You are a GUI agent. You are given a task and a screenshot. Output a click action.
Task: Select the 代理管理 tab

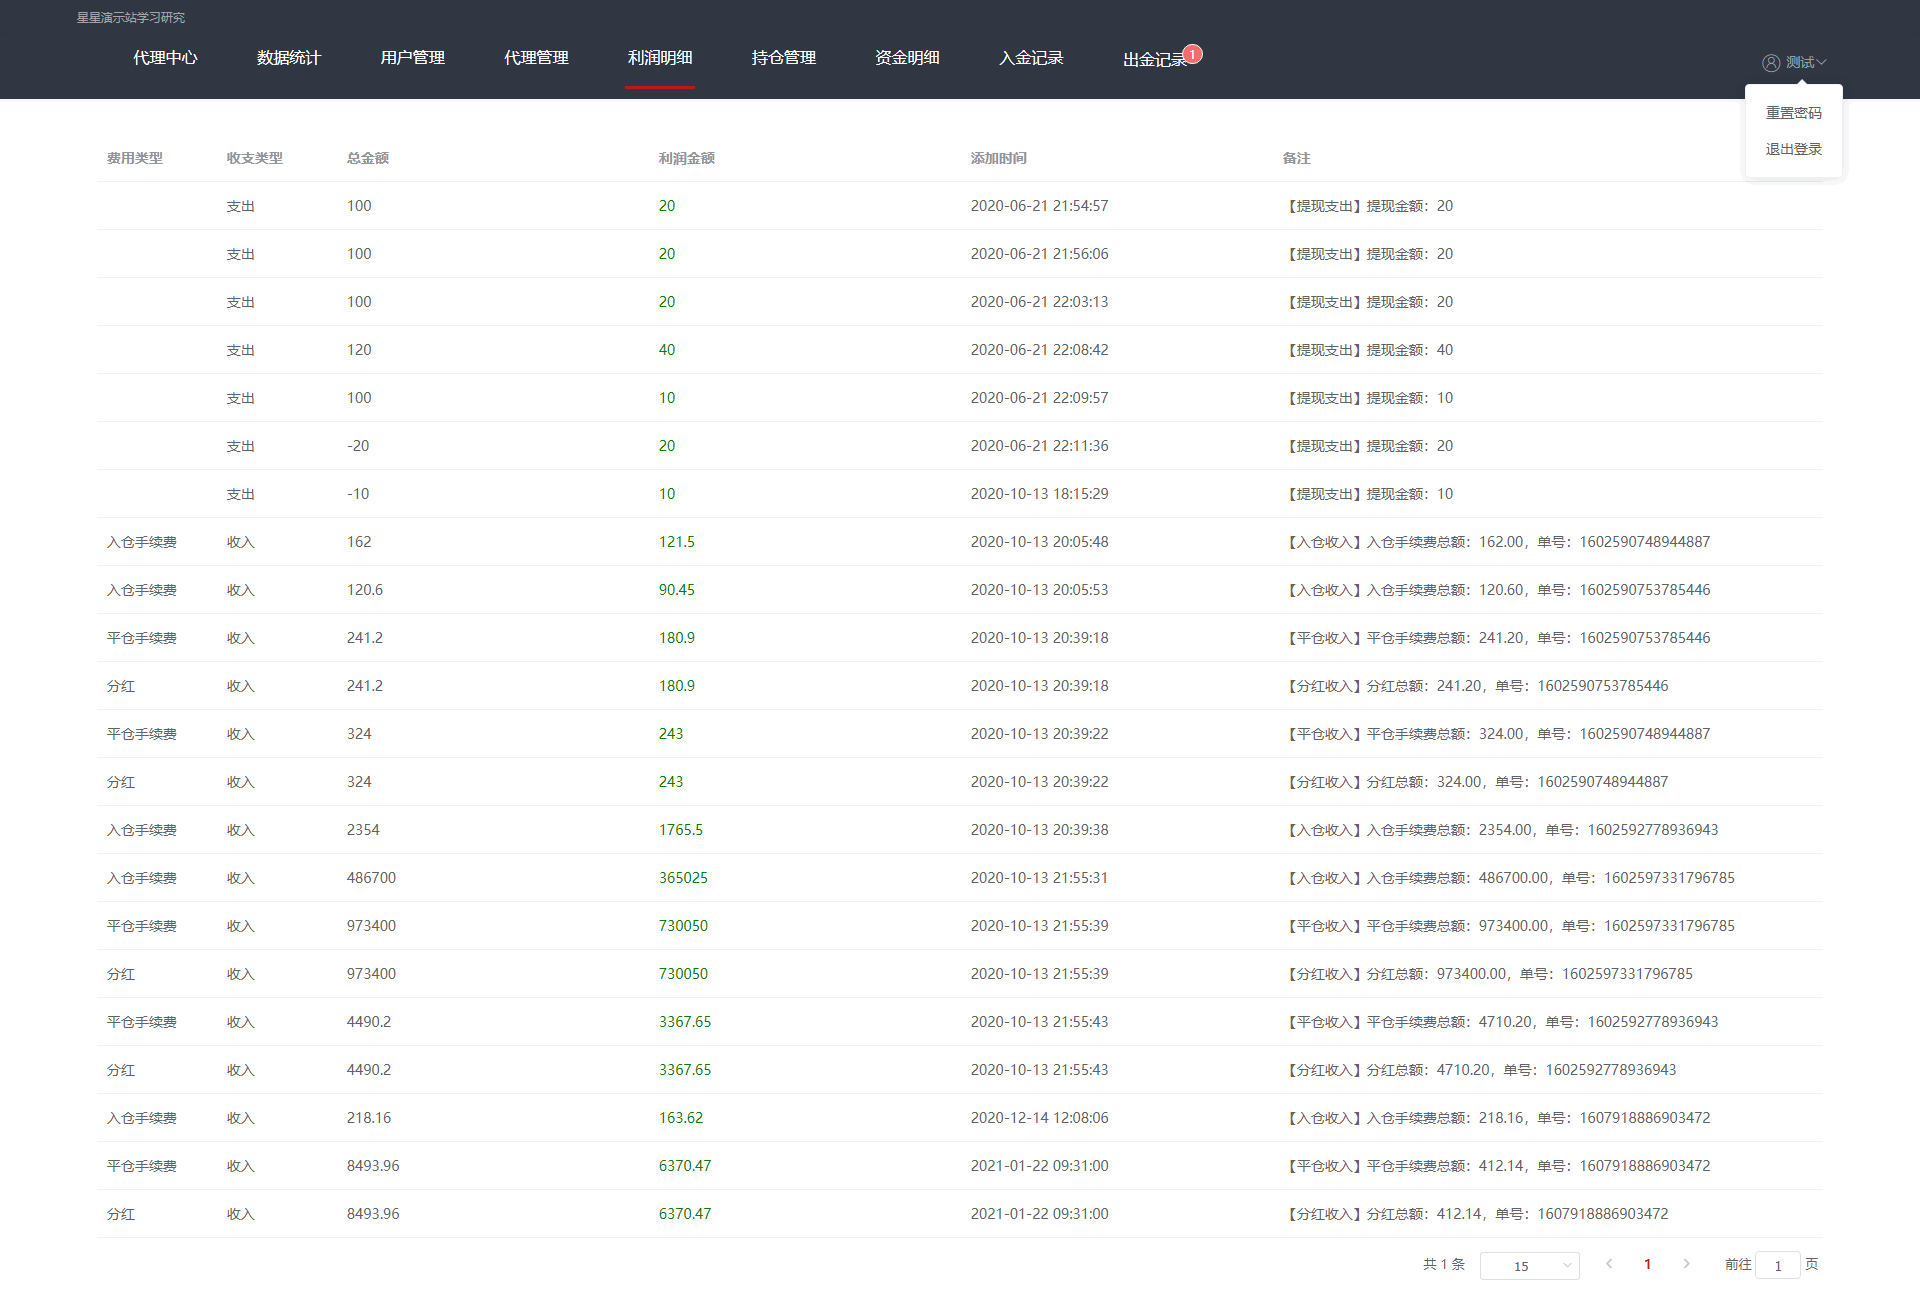click(x=536, y=58)
